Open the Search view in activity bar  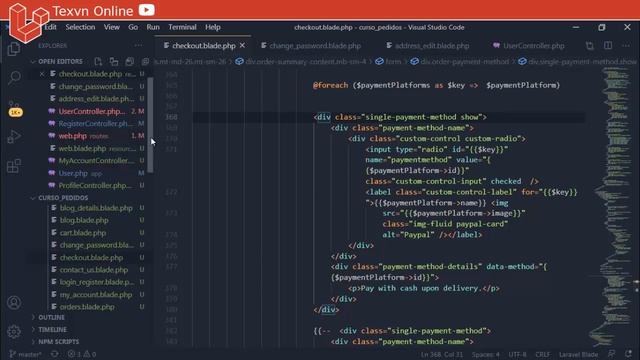[15, 77]
